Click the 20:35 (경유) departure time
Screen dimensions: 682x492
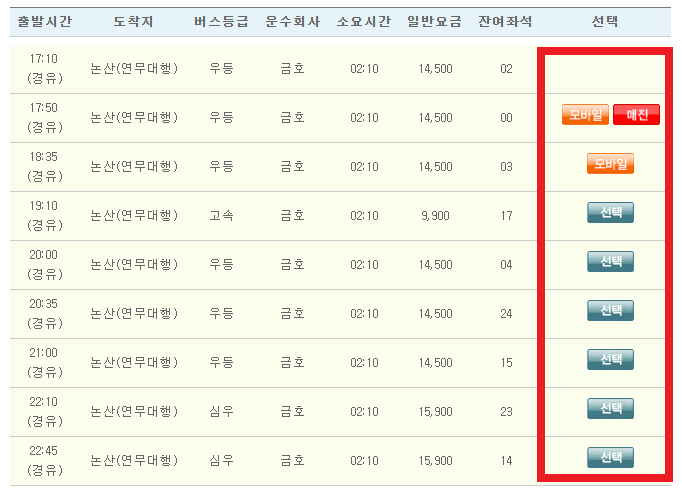pos(44,314)
